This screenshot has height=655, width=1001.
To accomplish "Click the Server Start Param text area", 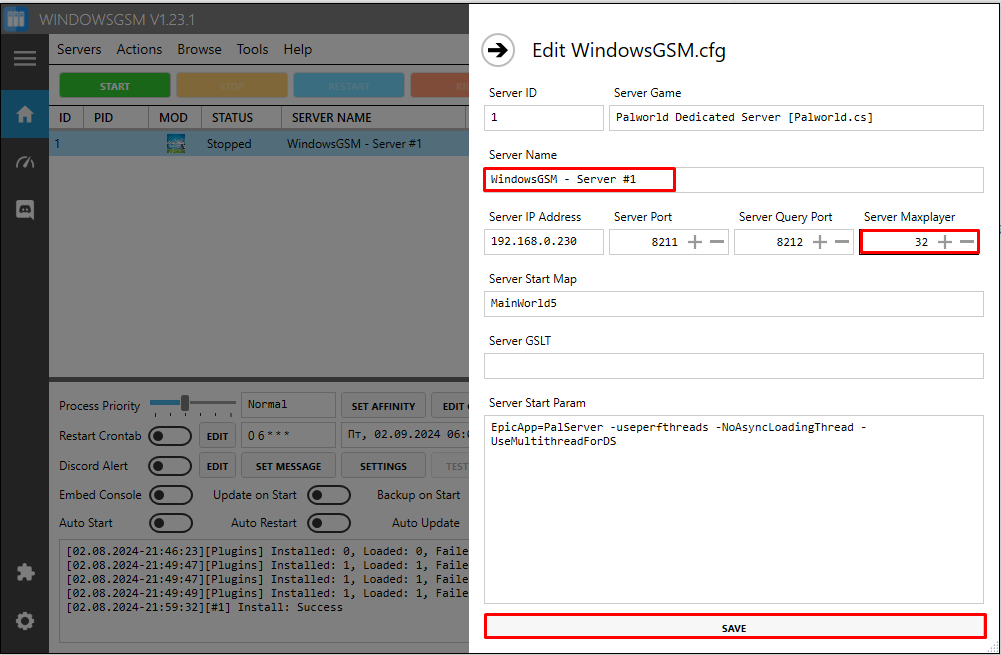I will (x=734, y=509).
